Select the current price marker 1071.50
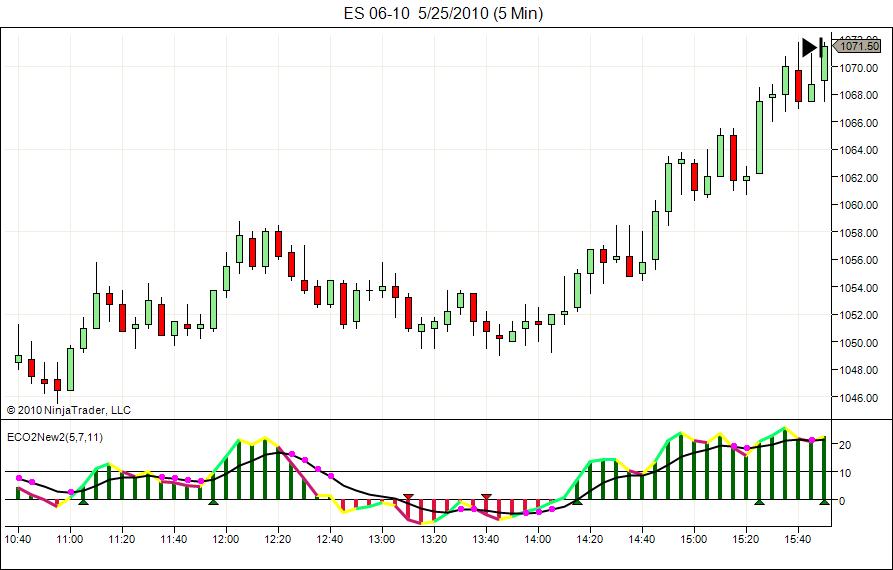This screenshot has width=893, height=570. tap(857, 46)
